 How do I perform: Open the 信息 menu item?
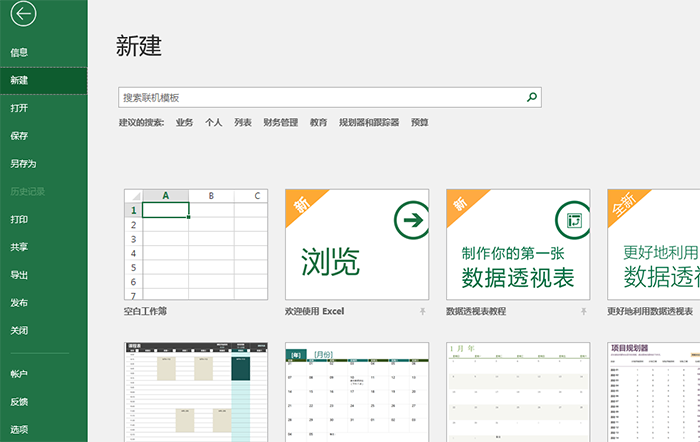tap(19, 52)
